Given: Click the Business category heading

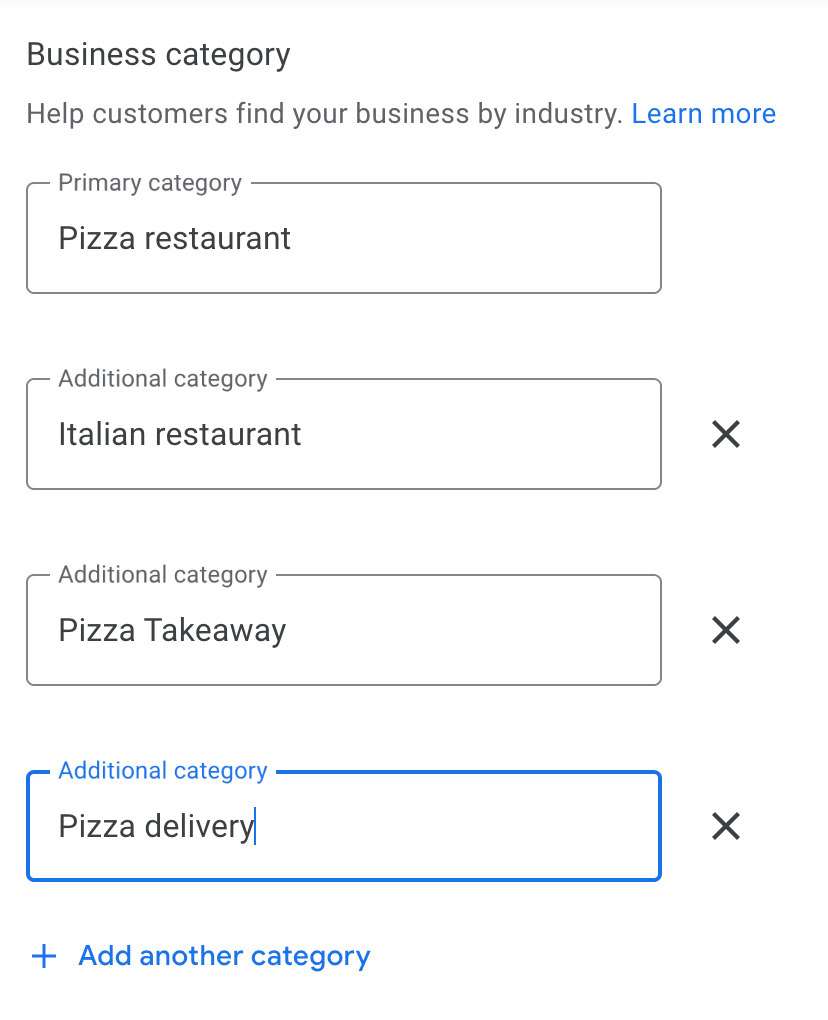Looking at the screenshot, I should 158,54.
